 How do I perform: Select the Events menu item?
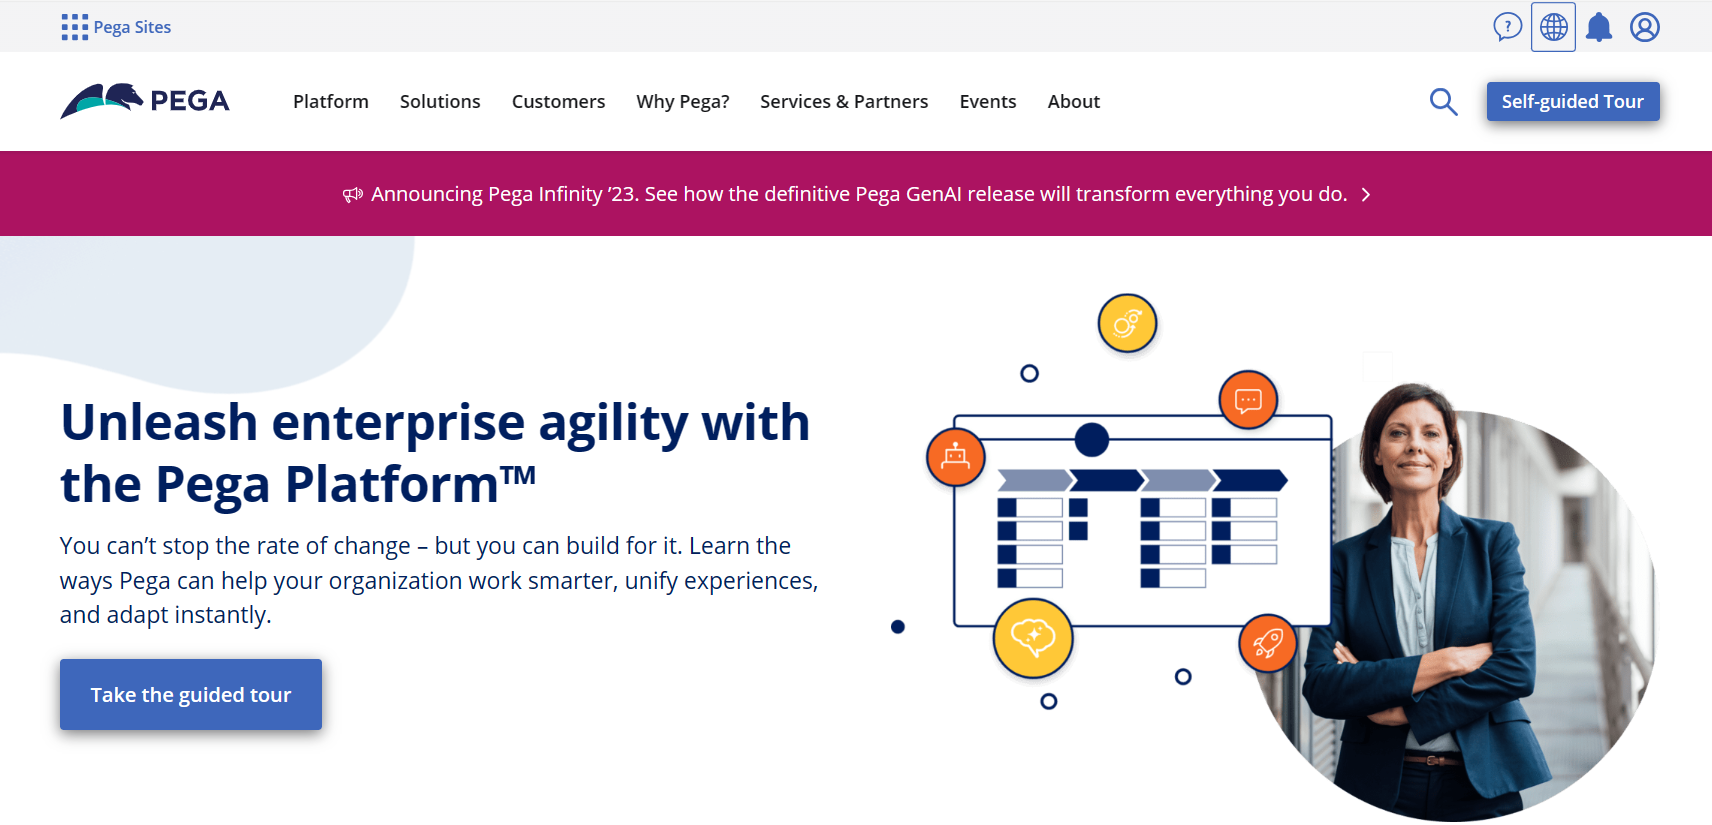988,102
